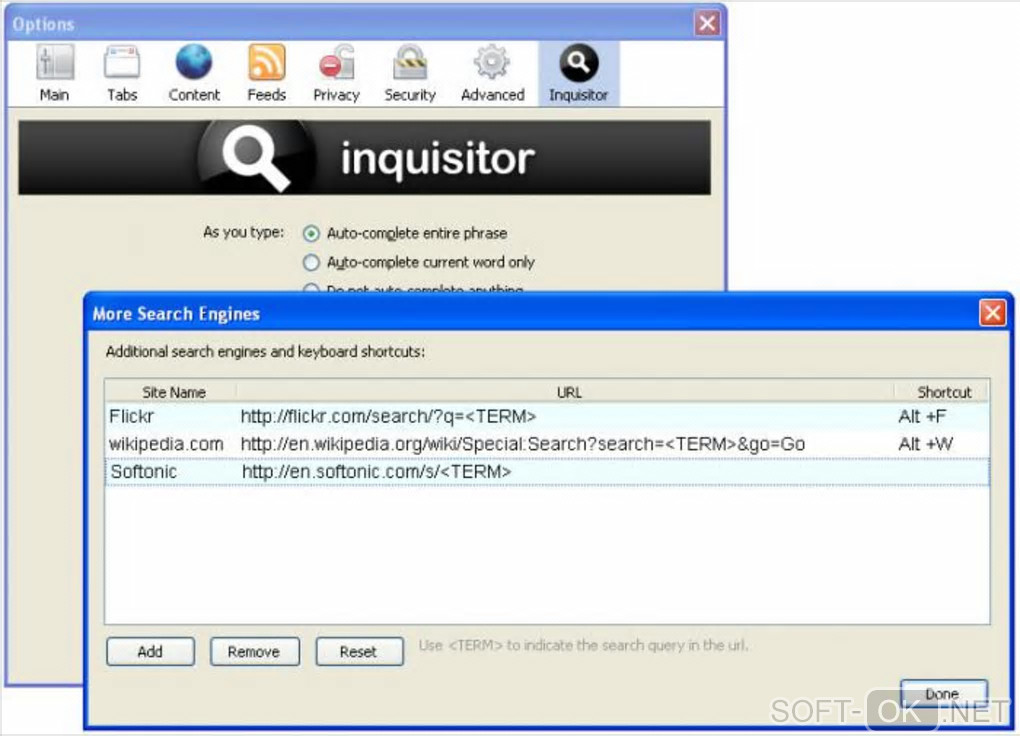The image size is (1020, 736).
Task: Click the Flickr URL http://flickr.com/search/?q=<TERM>
Action: click(388, 416)
